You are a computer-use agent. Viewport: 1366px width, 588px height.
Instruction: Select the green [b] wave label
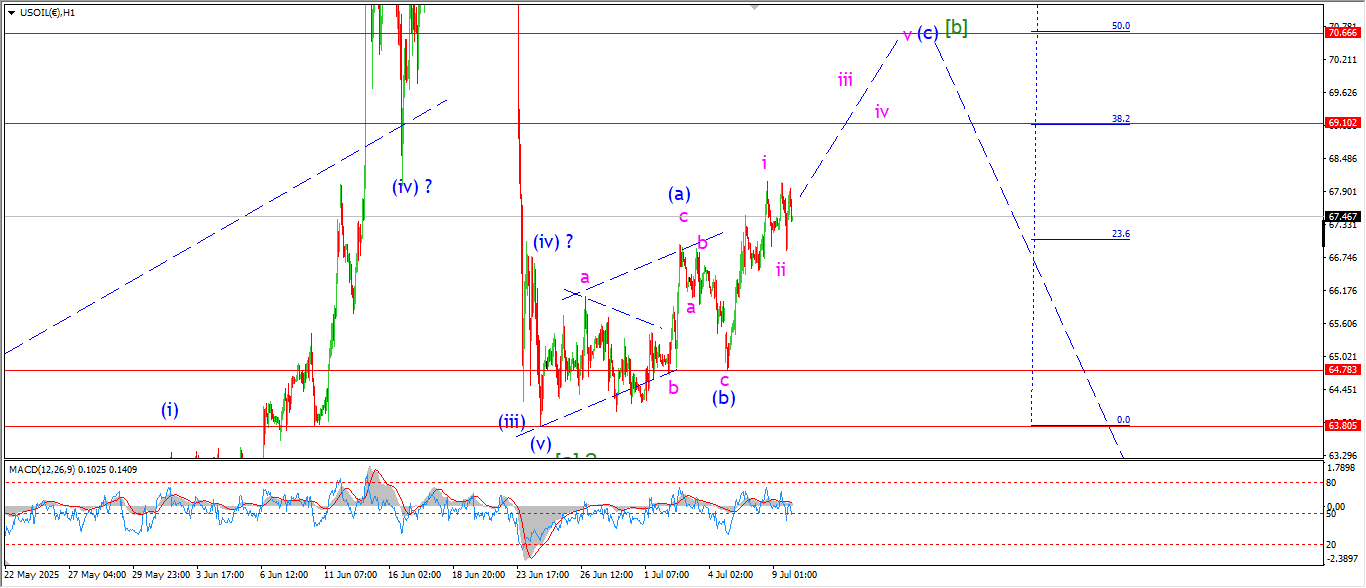coord(956,28)
